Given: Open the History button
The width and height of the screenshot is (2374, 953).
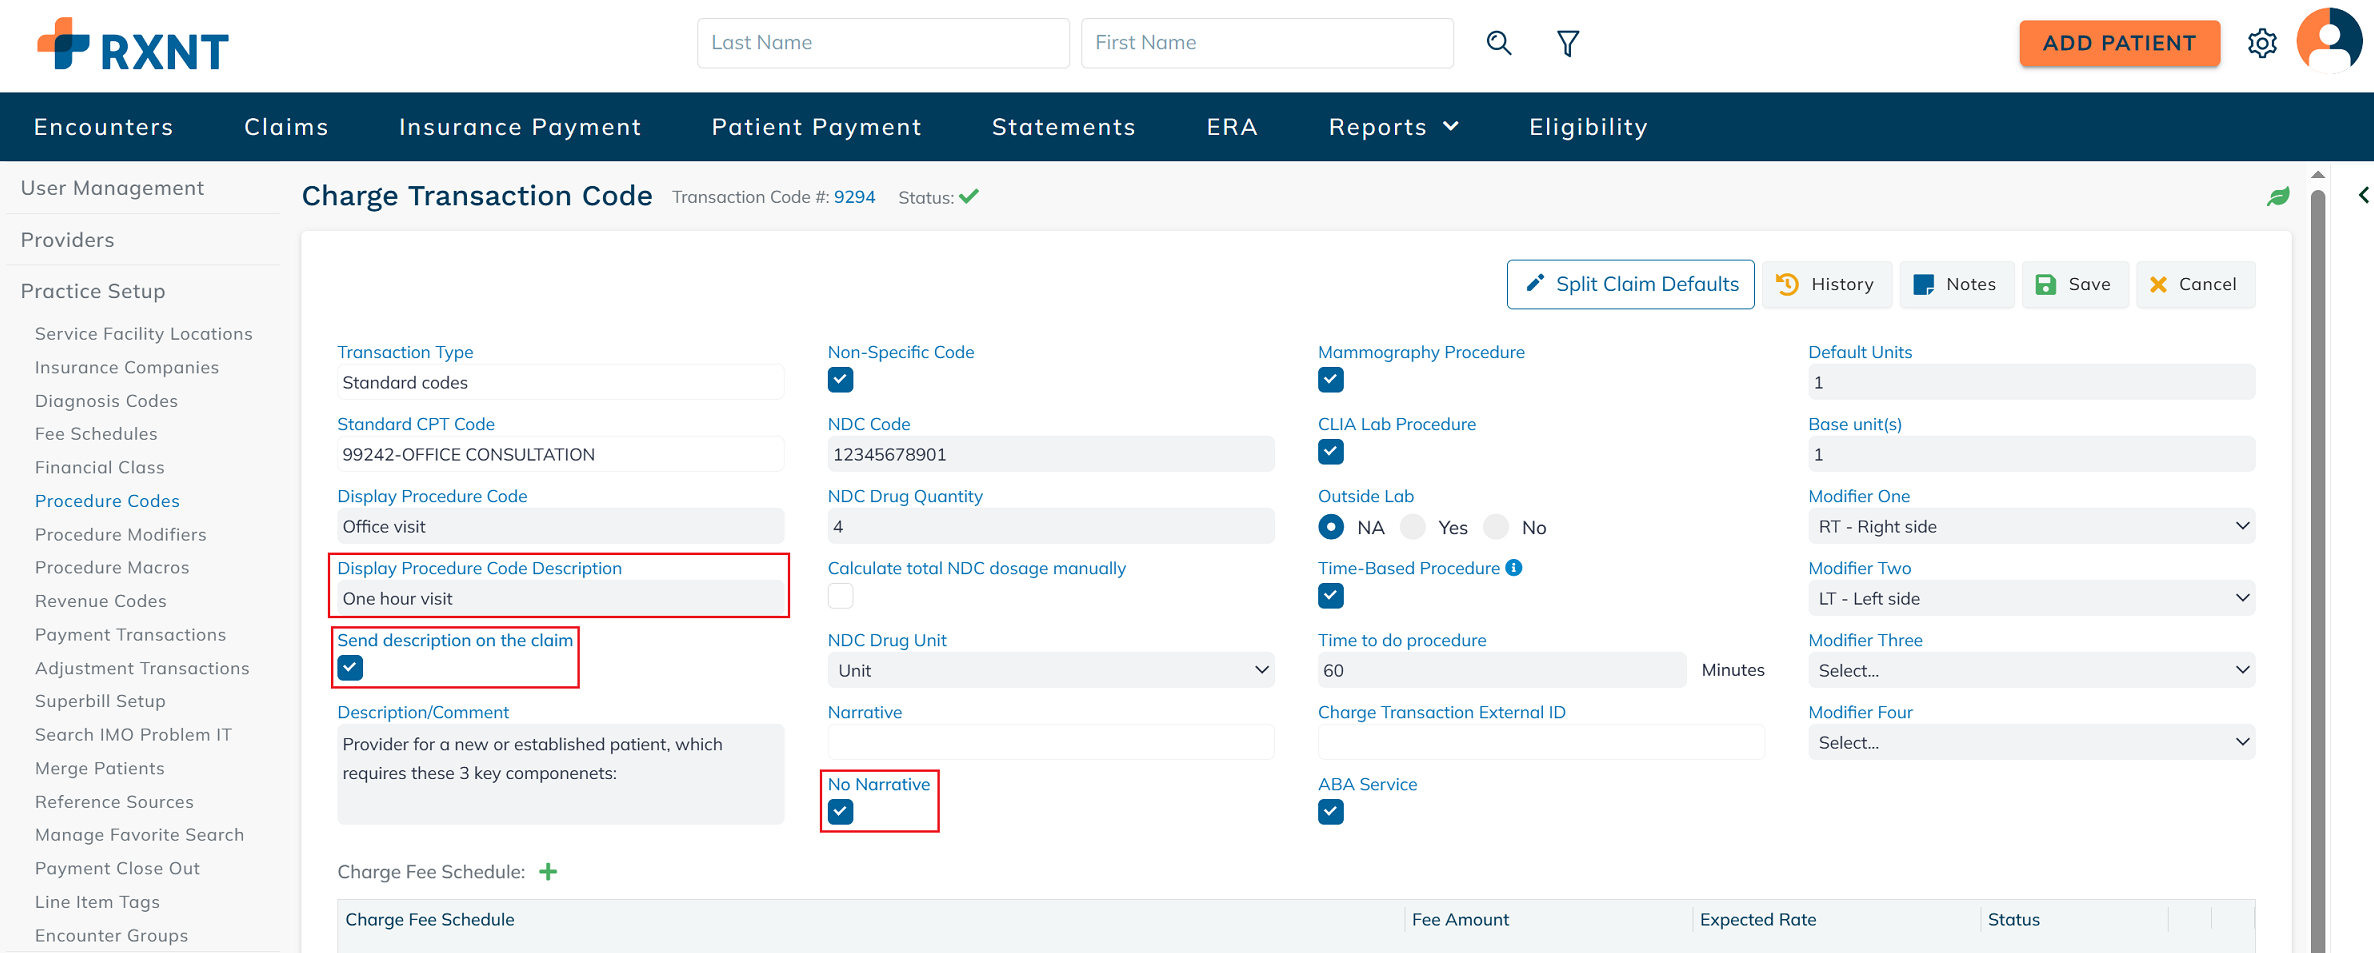Looking at the screenshot, I should click(x=1825, y=285).
